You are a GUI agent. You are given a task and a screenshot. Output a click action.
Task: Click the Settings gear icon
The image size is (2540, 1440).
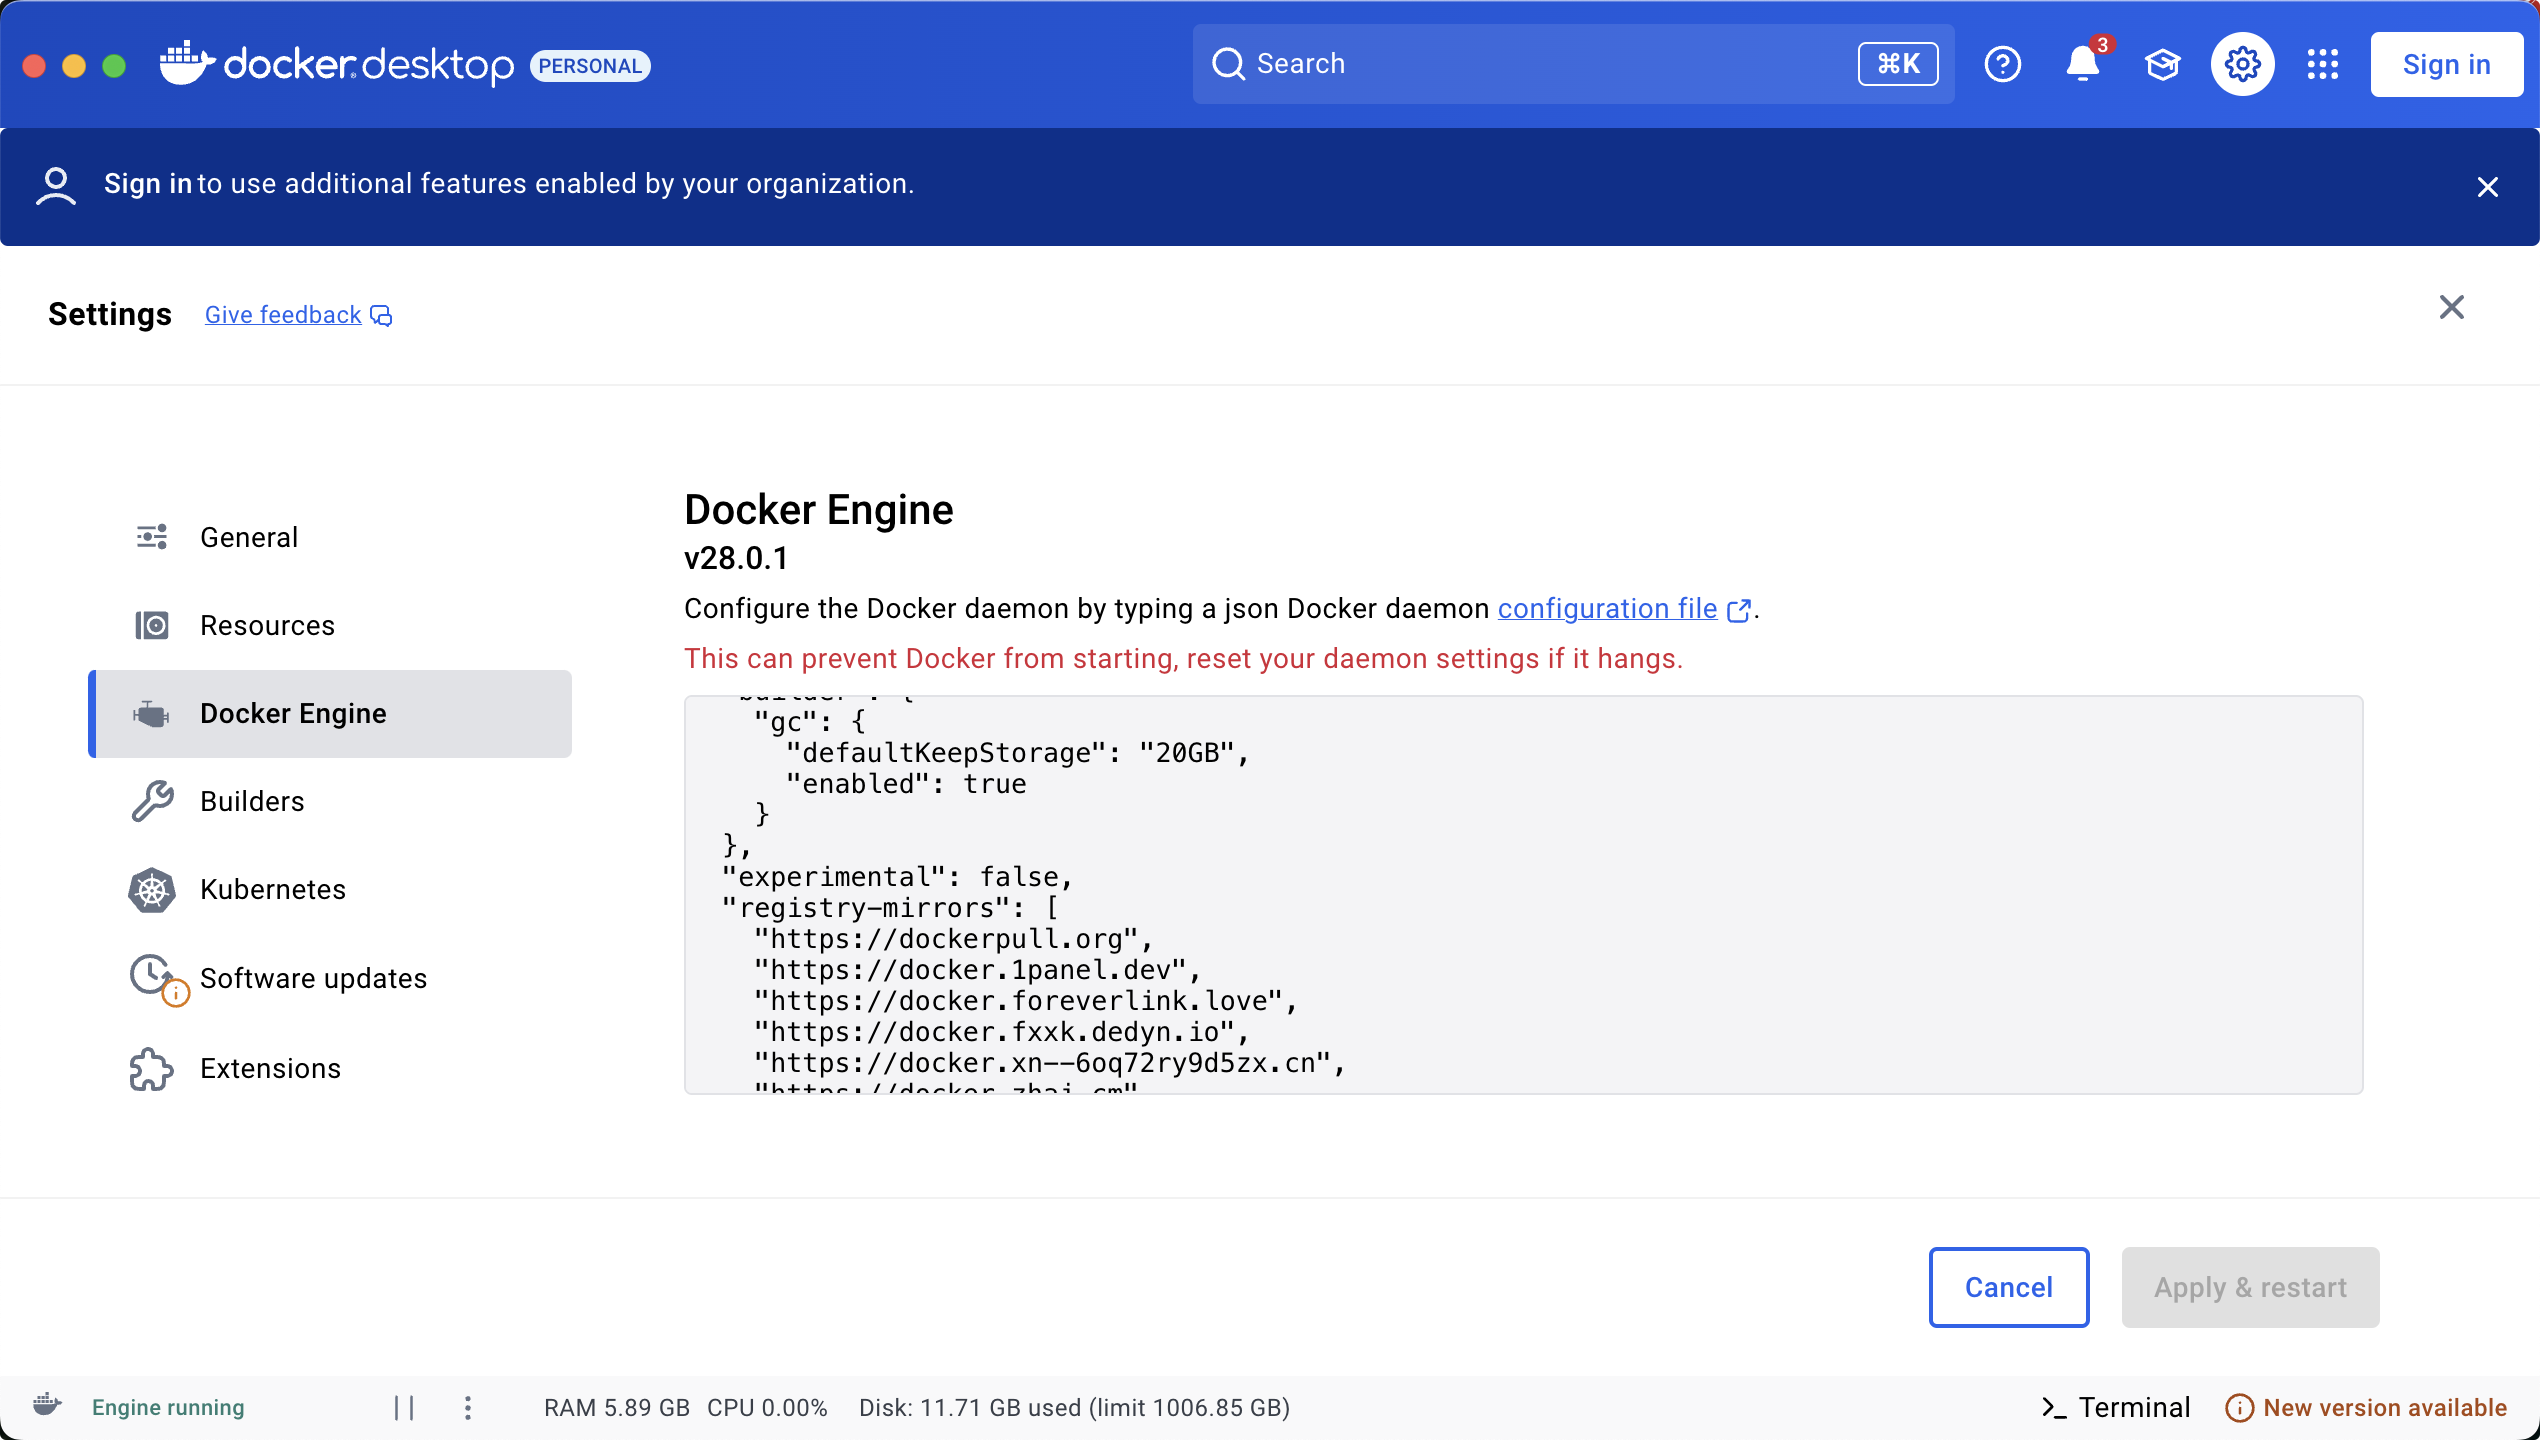pos(2242,65)
